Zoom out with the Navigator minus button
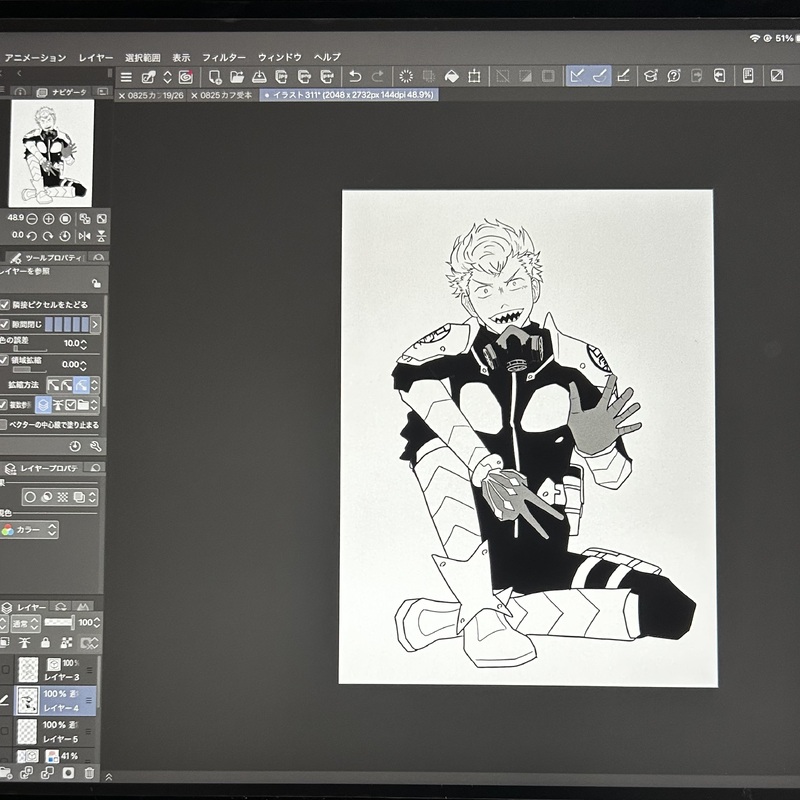The width and height of the screenshot is (800, 800). click(x=32, y=219)
